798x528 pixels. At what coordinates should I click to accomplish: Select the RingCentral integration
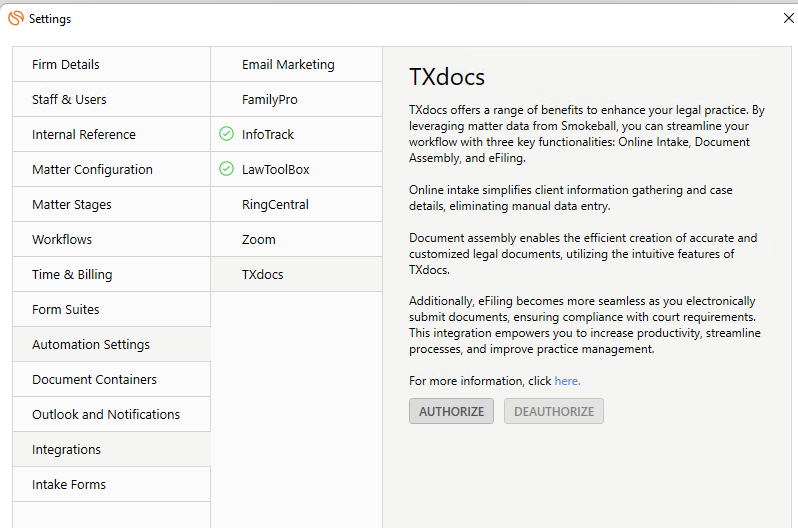[x=297, y=204]
